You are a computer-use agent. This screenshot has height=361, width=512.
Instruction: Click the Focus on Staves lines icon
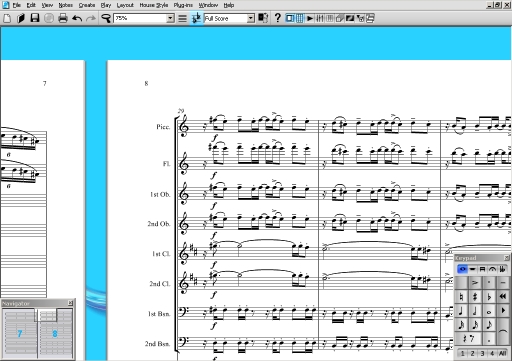(182, 18)
